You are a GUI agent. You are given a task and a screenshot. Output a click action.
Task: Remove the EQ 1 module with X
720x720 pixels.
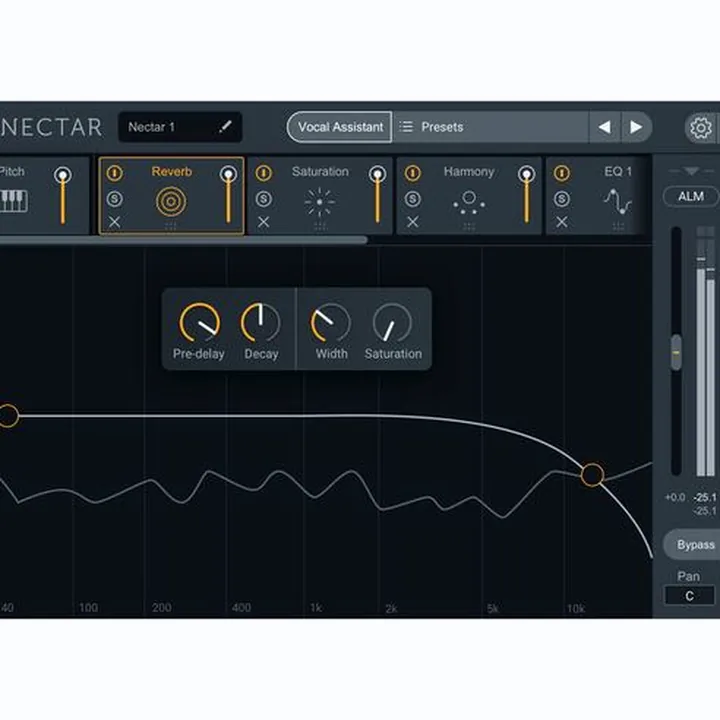tap(562, 222)
